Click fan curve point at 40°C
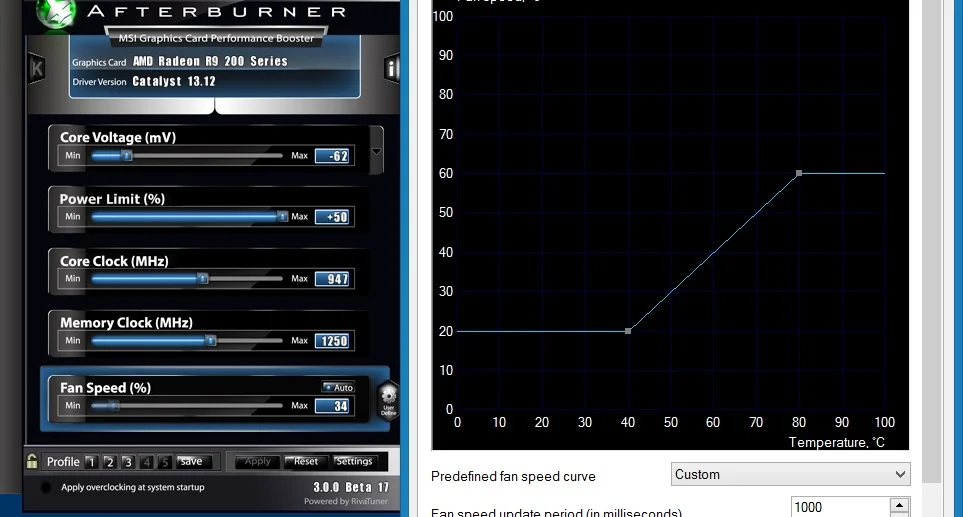This screenshot has width=963, height=517. tap(628, 331)
